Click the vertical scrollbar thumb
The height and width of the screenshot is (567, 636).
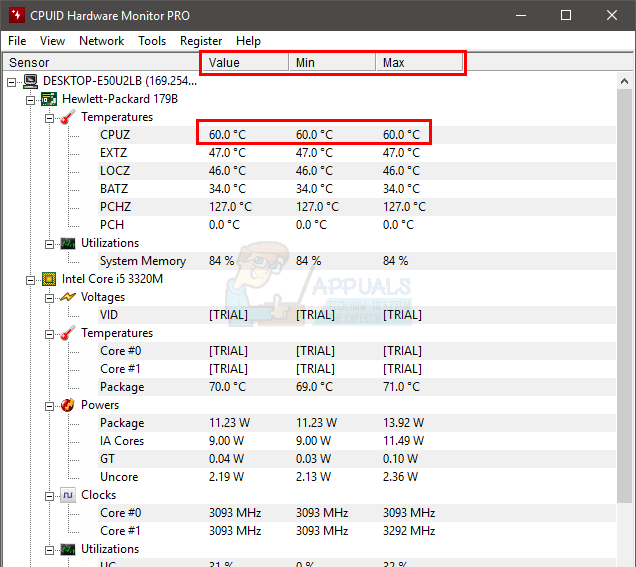(x=624, y=296)
